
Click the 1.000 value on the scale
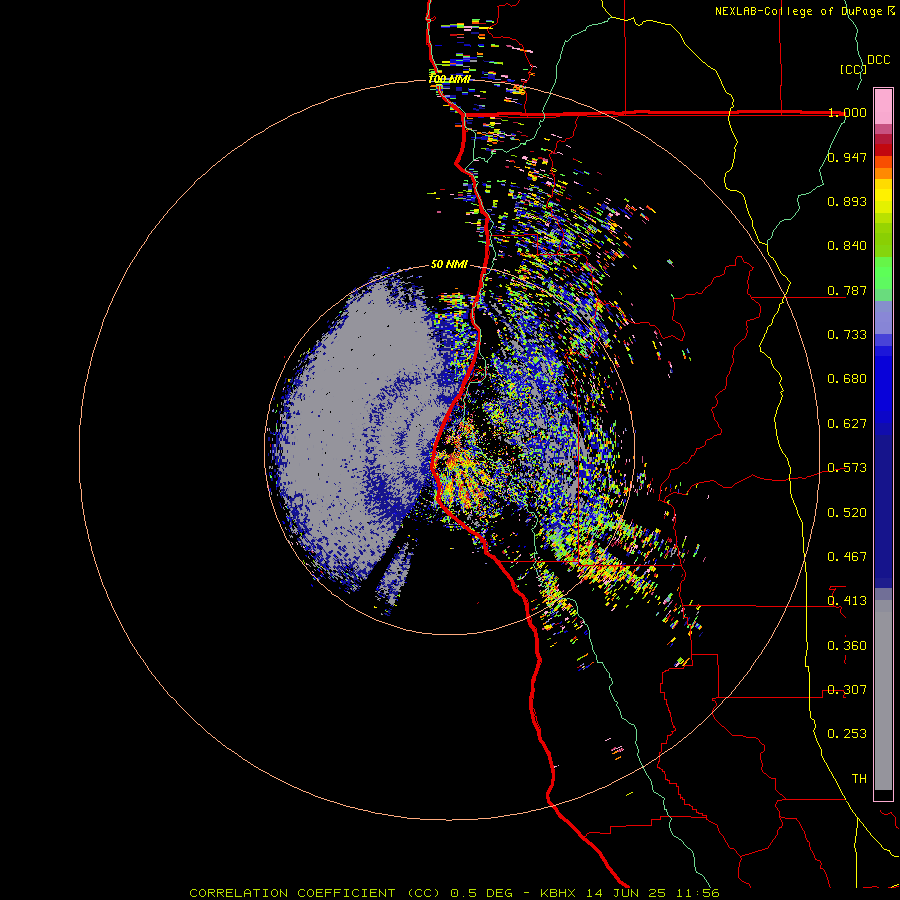[847, 112]
